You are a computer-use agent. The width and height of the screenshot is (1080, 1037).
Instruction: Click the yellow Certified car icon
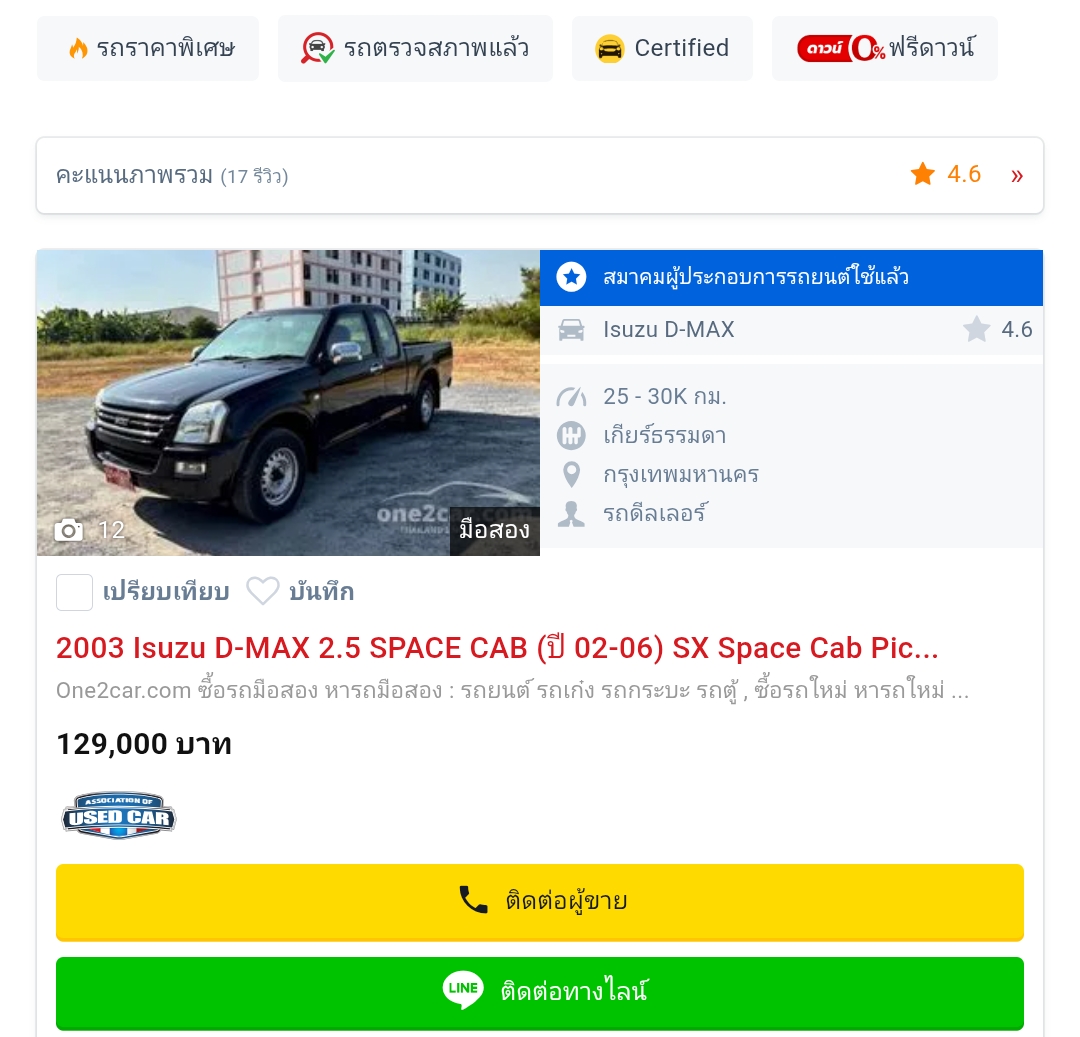(610, 49)
